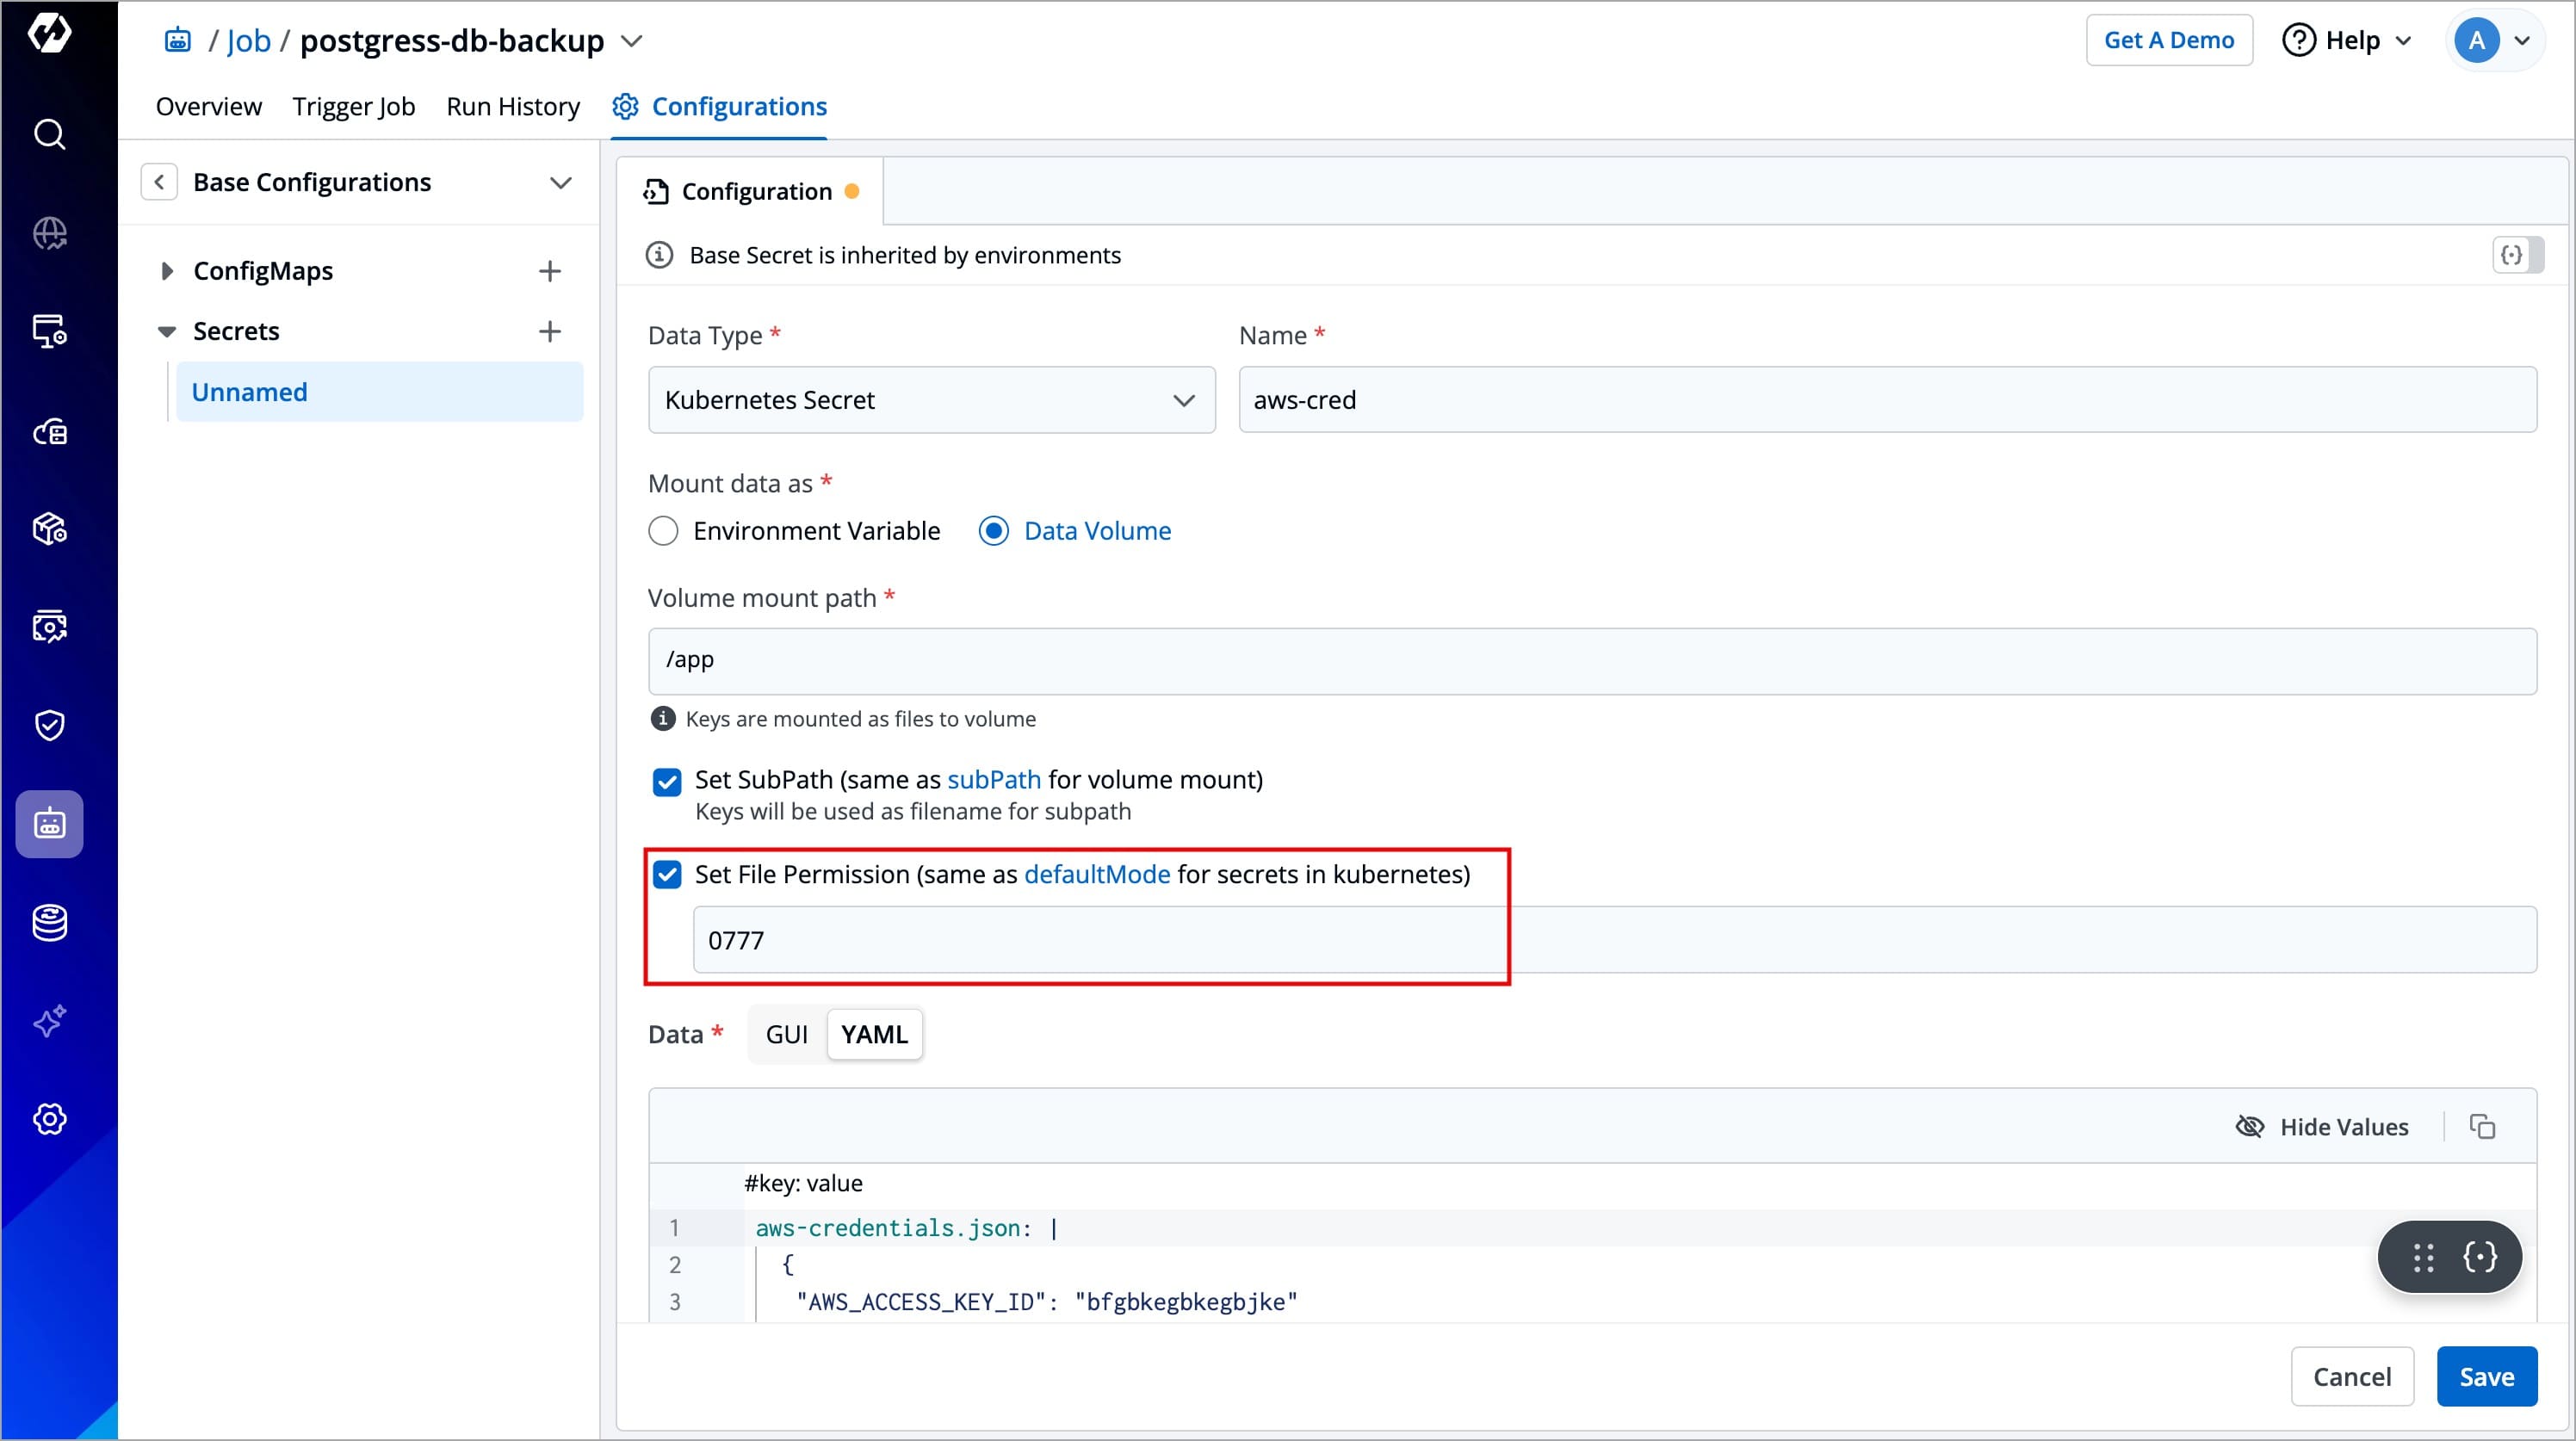This screenshot has width=2576, height=1441.
Task: Open the defaultMode documentation link
Action: (x=1096, y=875)
